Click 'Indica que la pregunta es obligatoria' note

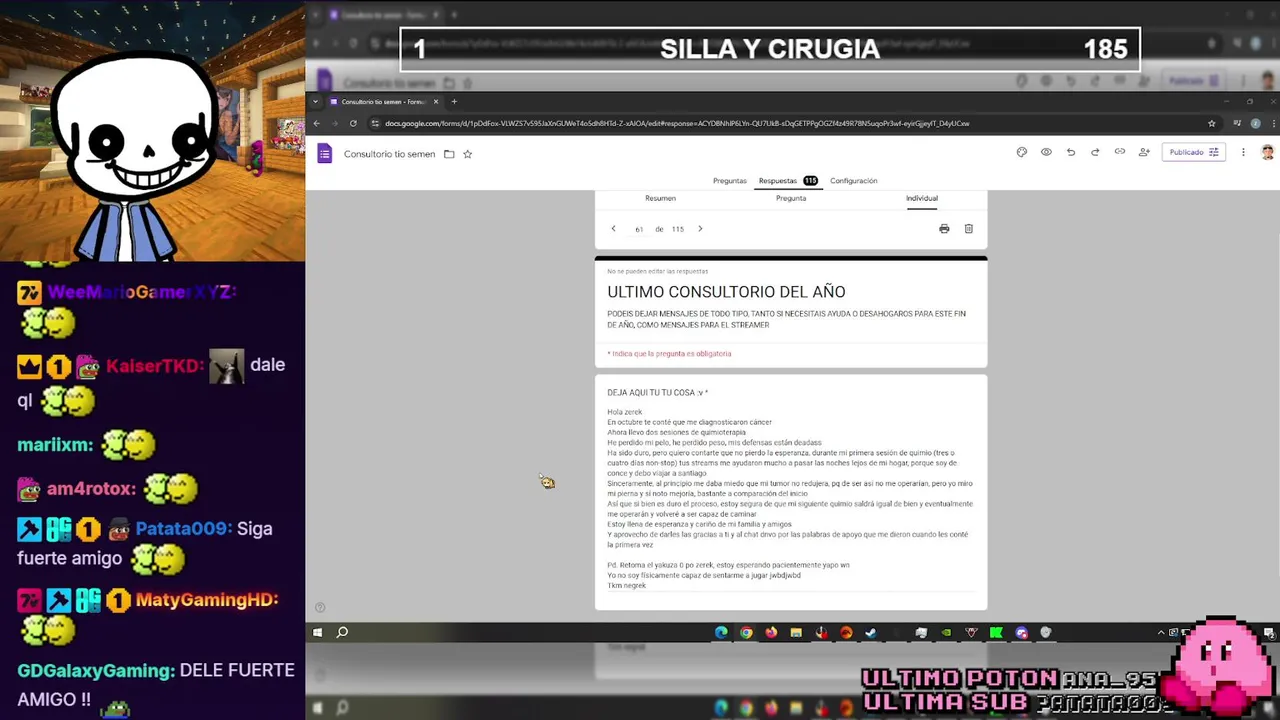pyautogui.click(x=669, y=353)
